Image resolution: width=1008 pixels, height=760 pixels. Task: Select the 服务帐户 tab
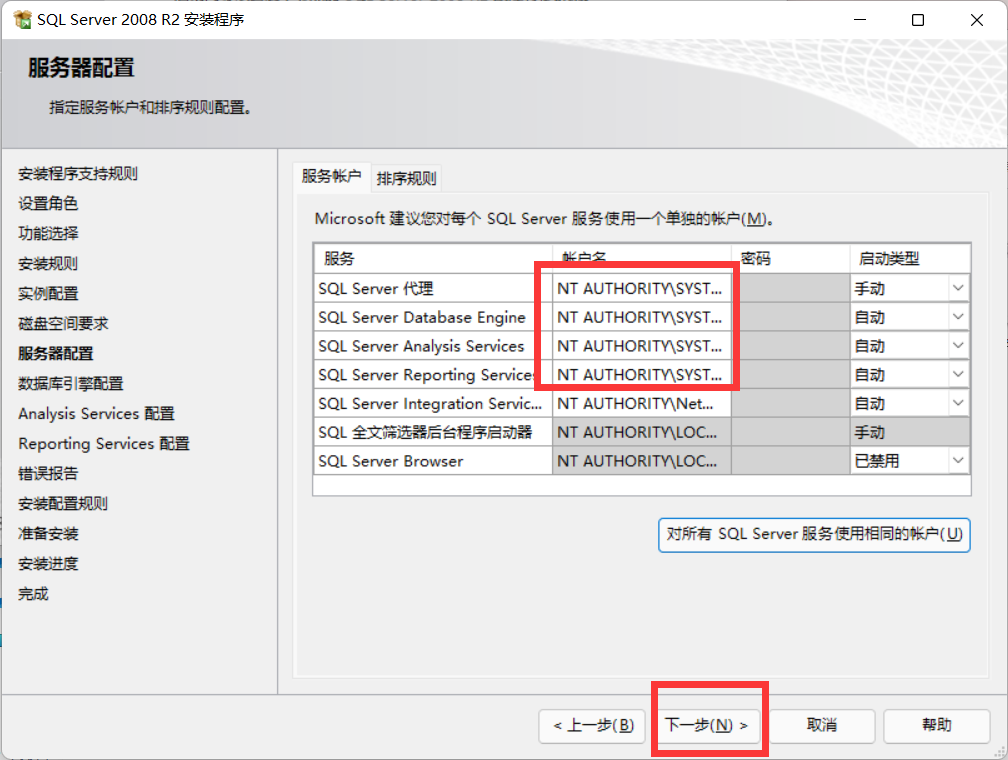click(x=331, y=176)
